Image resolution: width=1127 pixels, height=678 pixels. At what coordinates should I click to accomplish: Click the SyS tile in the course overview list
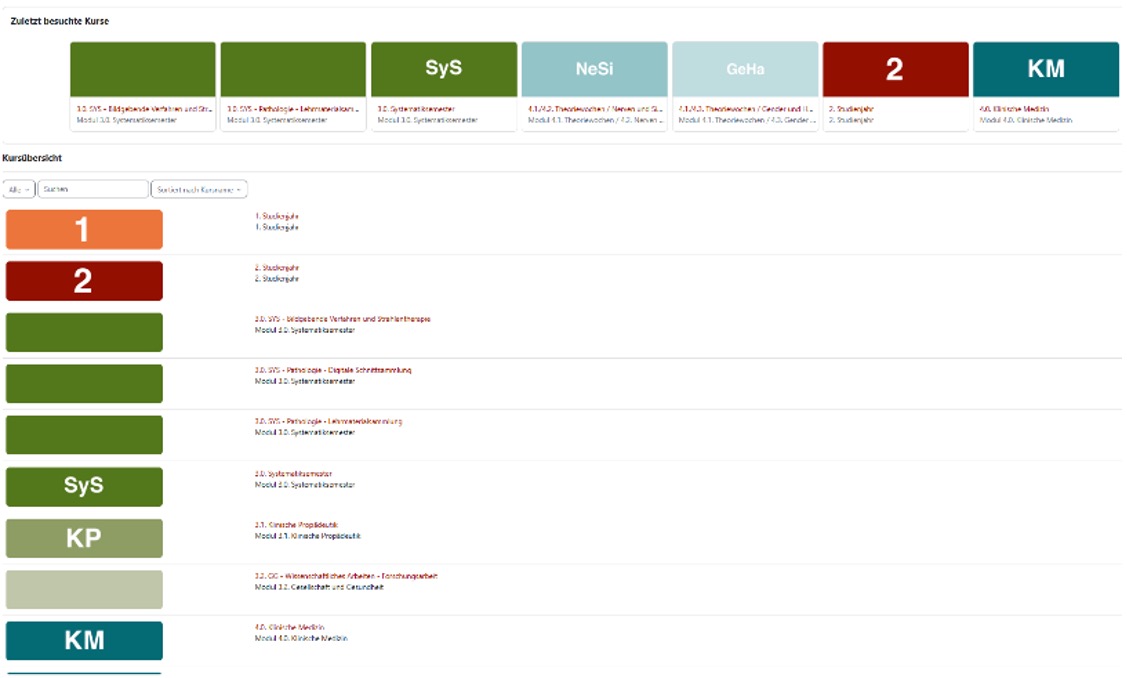point(84,486)
